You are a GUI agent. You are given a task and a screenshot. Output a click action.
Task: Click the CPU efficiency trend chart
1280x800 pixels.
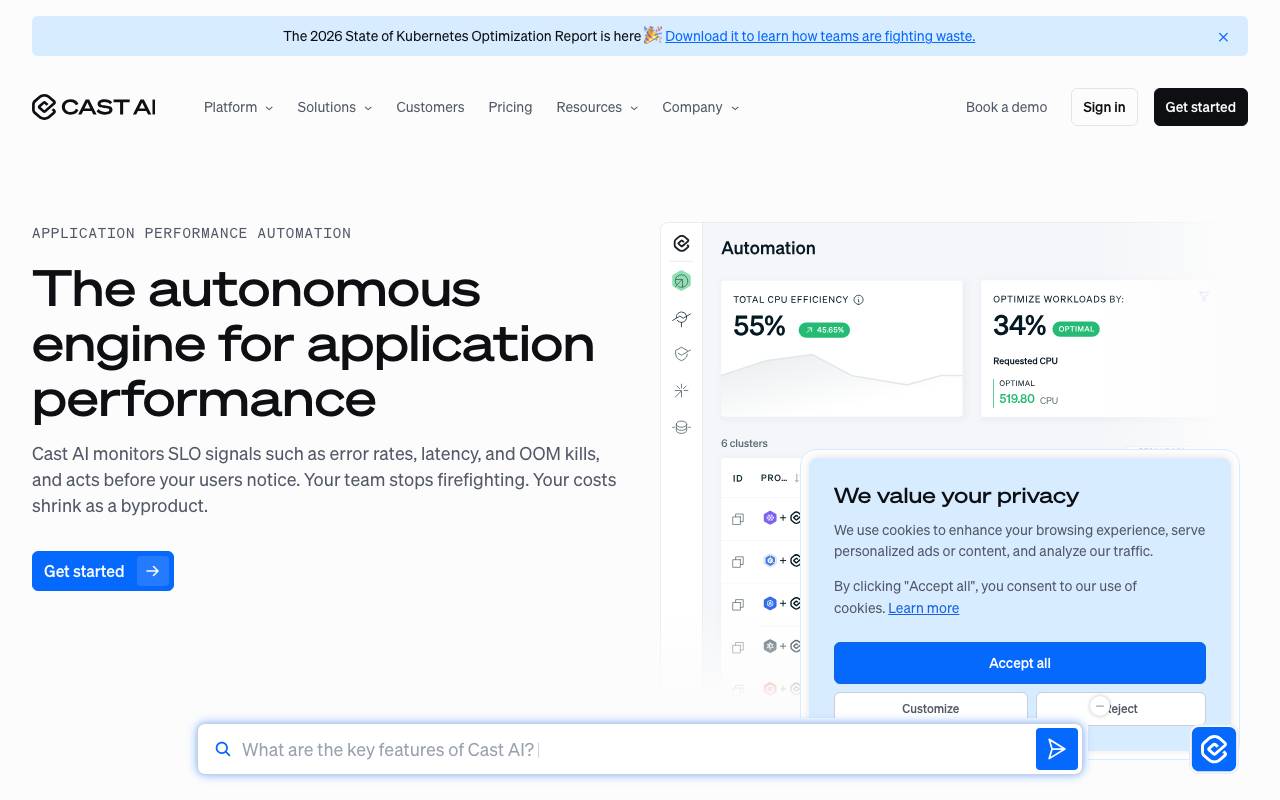(842, 384)
